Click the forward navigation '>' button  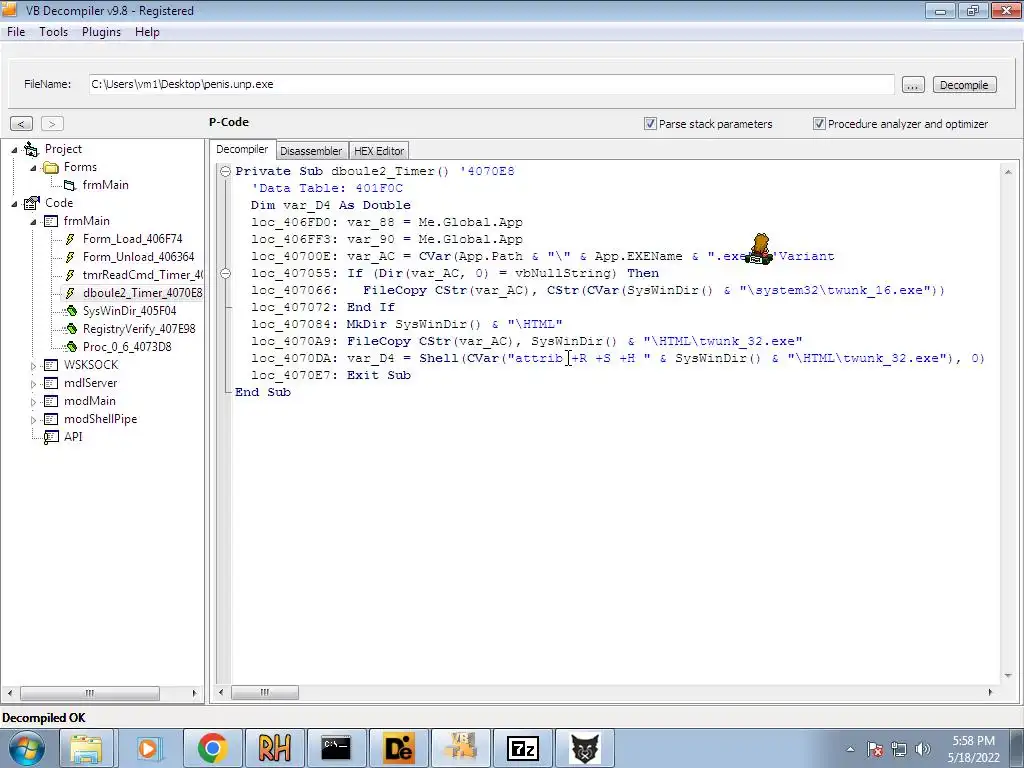click(52, 123)
